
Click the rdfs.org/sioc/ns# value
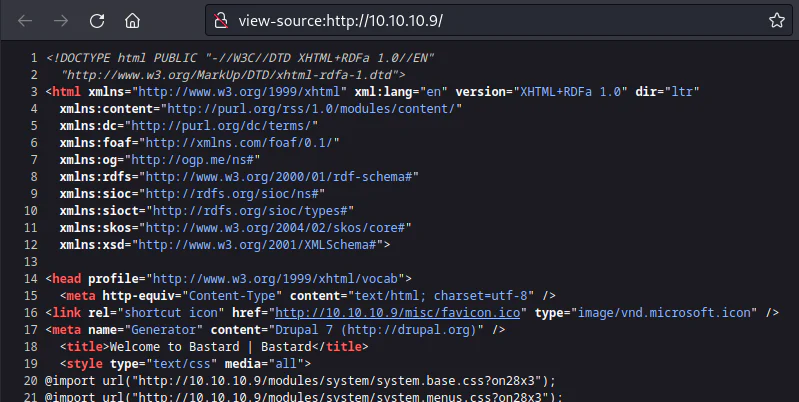click(x=232, y=194)
